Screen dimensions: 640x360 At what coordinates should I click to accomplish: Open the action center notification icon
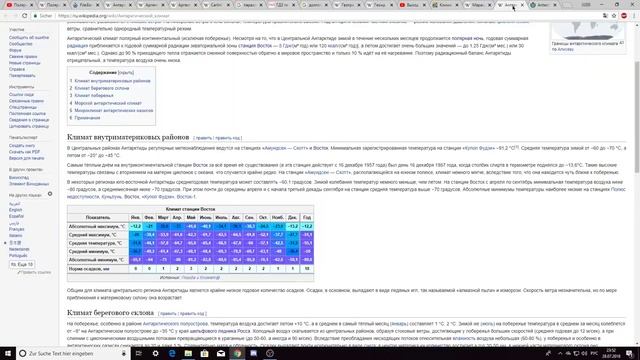click(x=629, y=353)
